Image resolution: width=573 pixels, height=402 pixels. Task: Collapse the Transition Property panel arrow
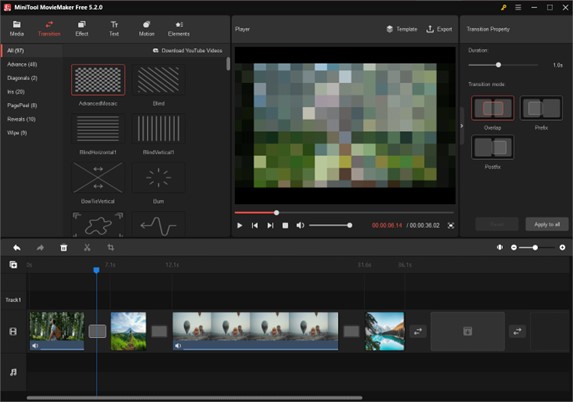click(462, 126)
